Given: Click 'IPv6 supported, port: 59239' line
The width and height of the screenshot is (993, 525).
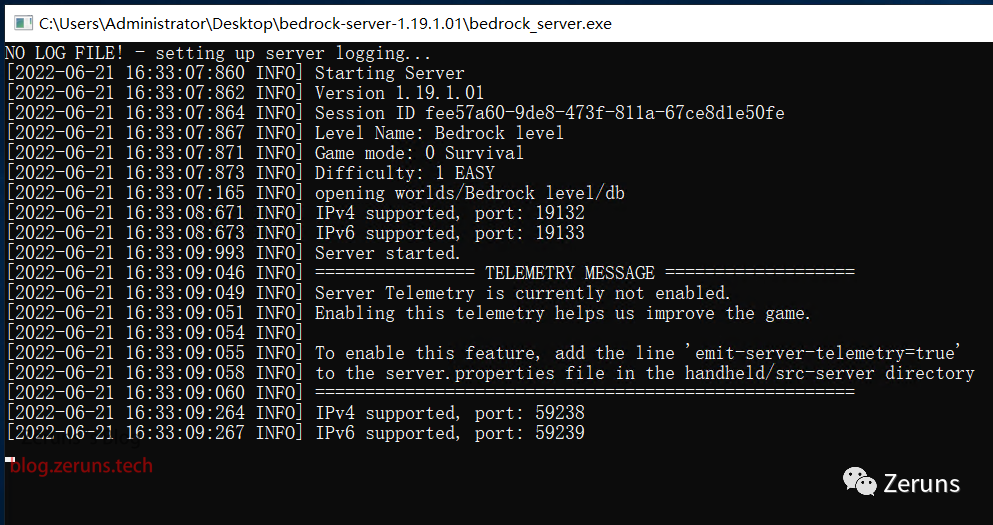Looking at the screenshot, I should coord(295,433).
